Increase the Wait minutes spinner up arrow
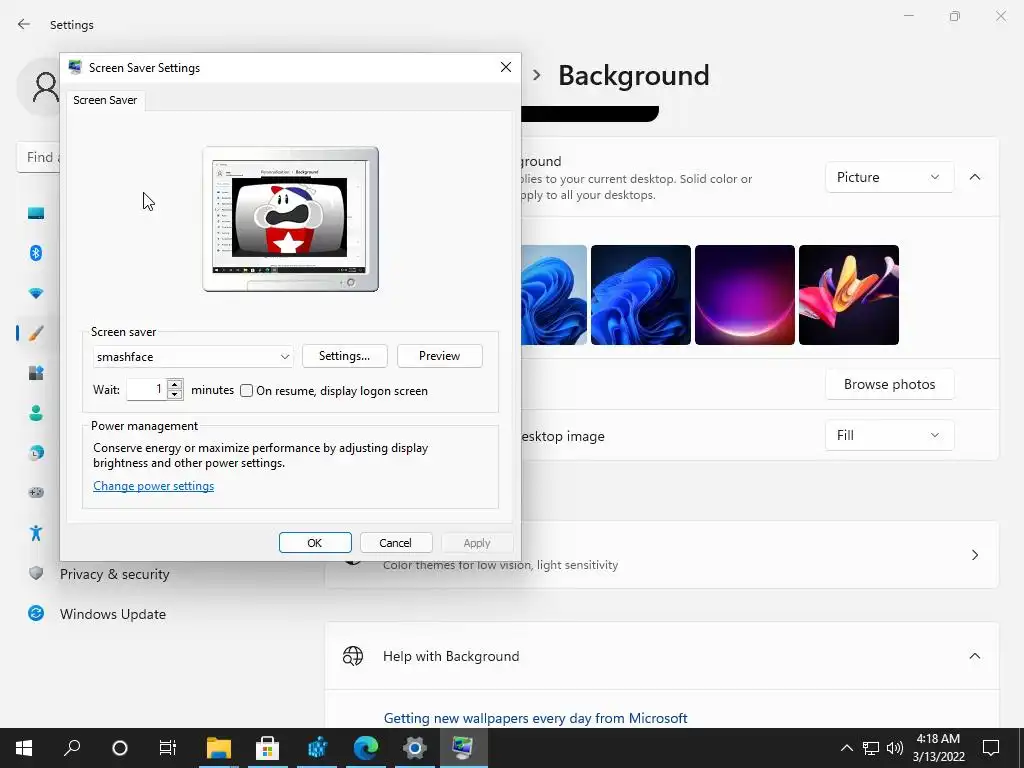The width and height of the screenshot is (1024, 768). click(x=174, y=384)
